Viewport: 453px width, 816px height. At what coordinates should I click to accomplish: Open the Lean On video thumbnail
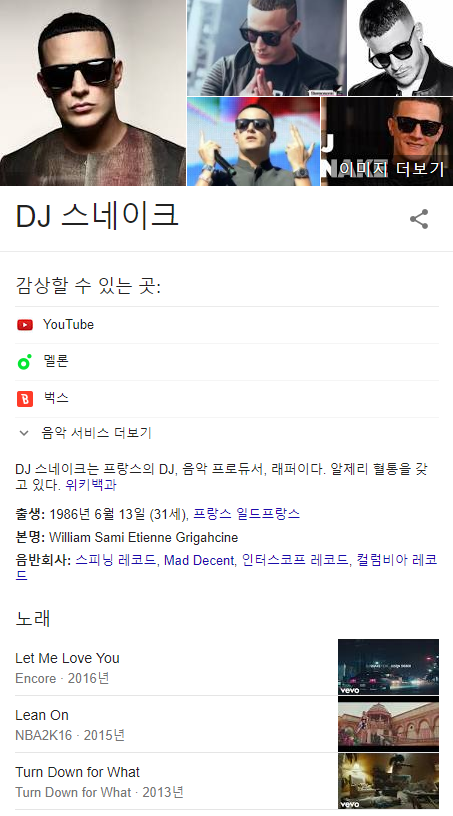coord(388,724)
